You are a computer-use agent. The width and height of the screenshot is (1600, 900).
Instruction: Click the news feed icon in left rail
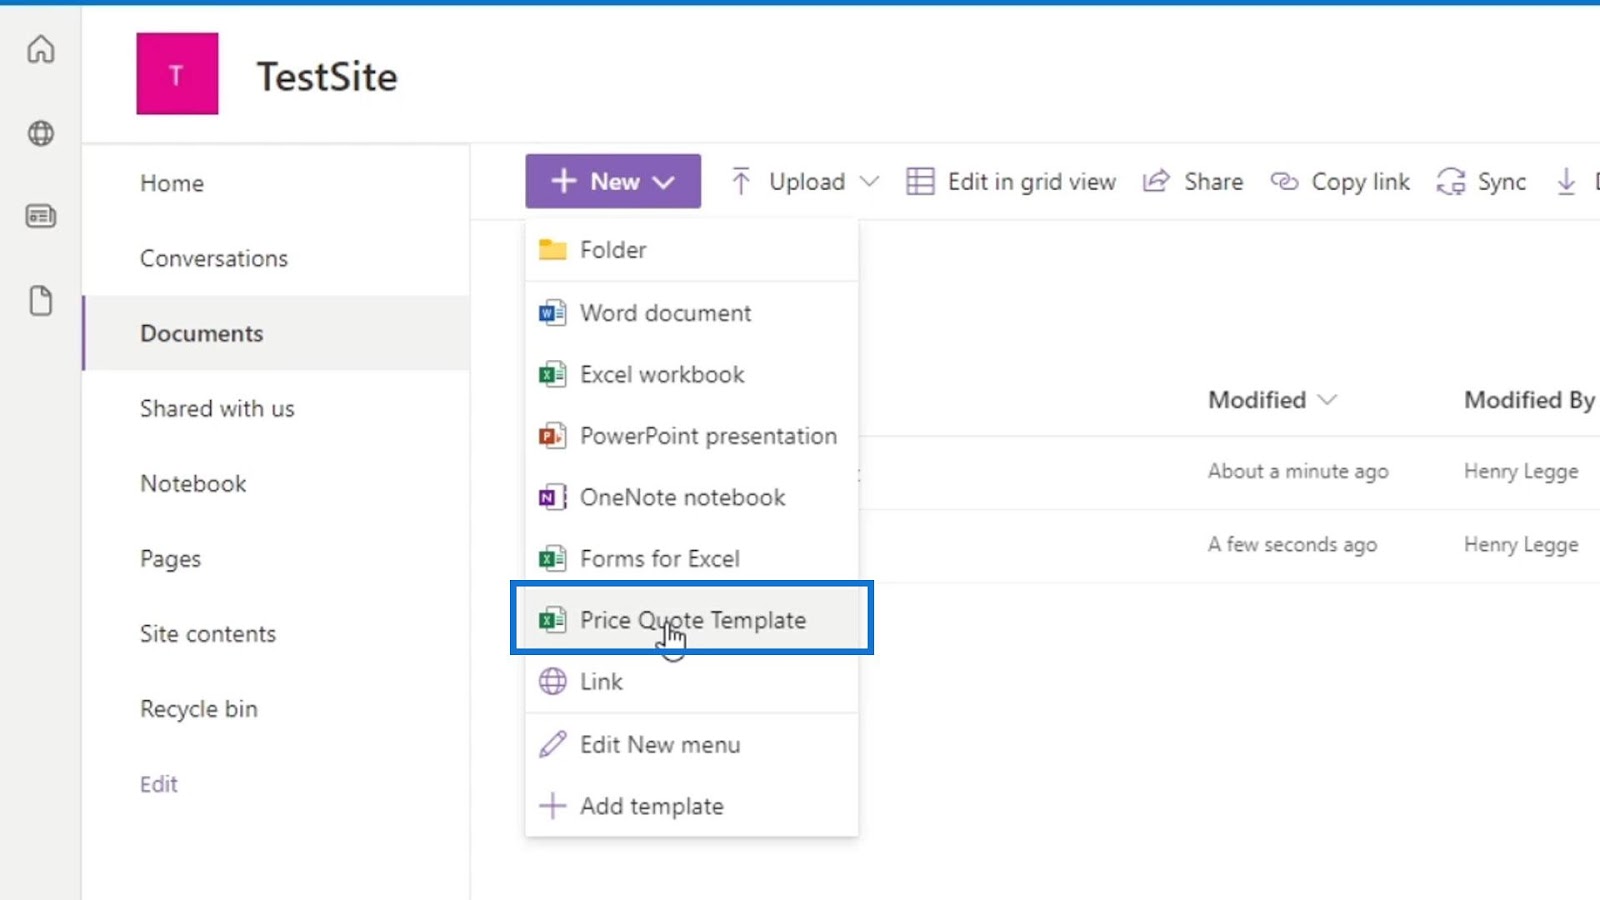tap(41, 216)
